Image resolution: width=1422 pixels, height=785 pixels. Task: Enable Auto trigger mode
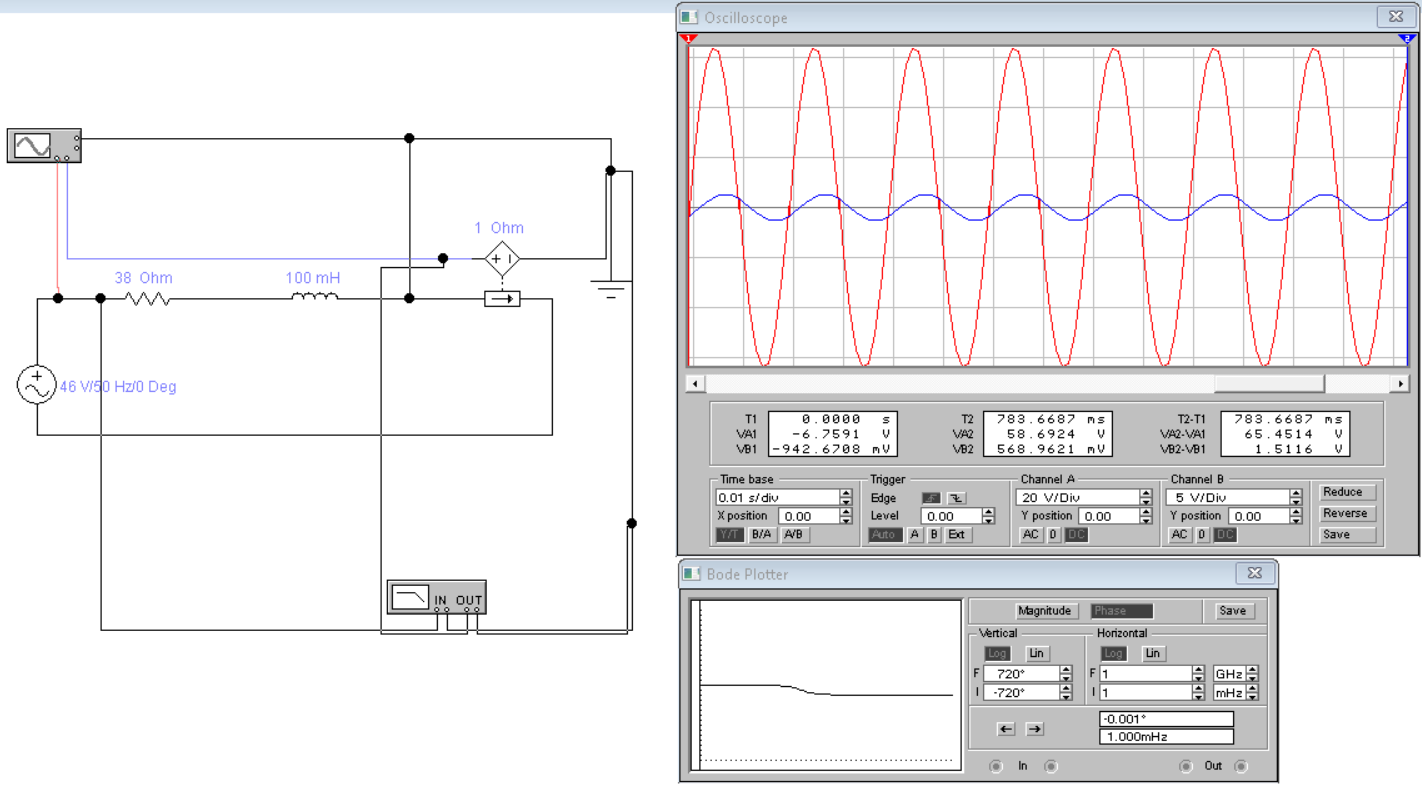point(884,535)
